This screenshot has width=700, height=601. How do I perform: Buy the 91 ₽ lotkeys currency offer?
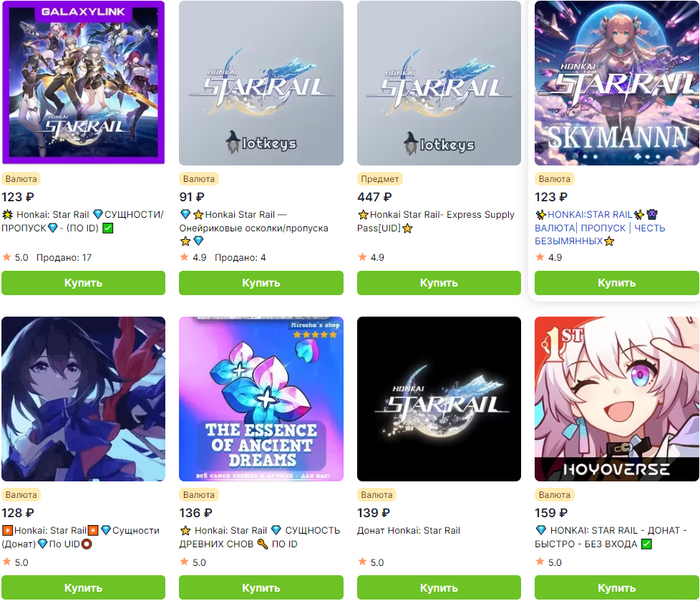point(261,283)
